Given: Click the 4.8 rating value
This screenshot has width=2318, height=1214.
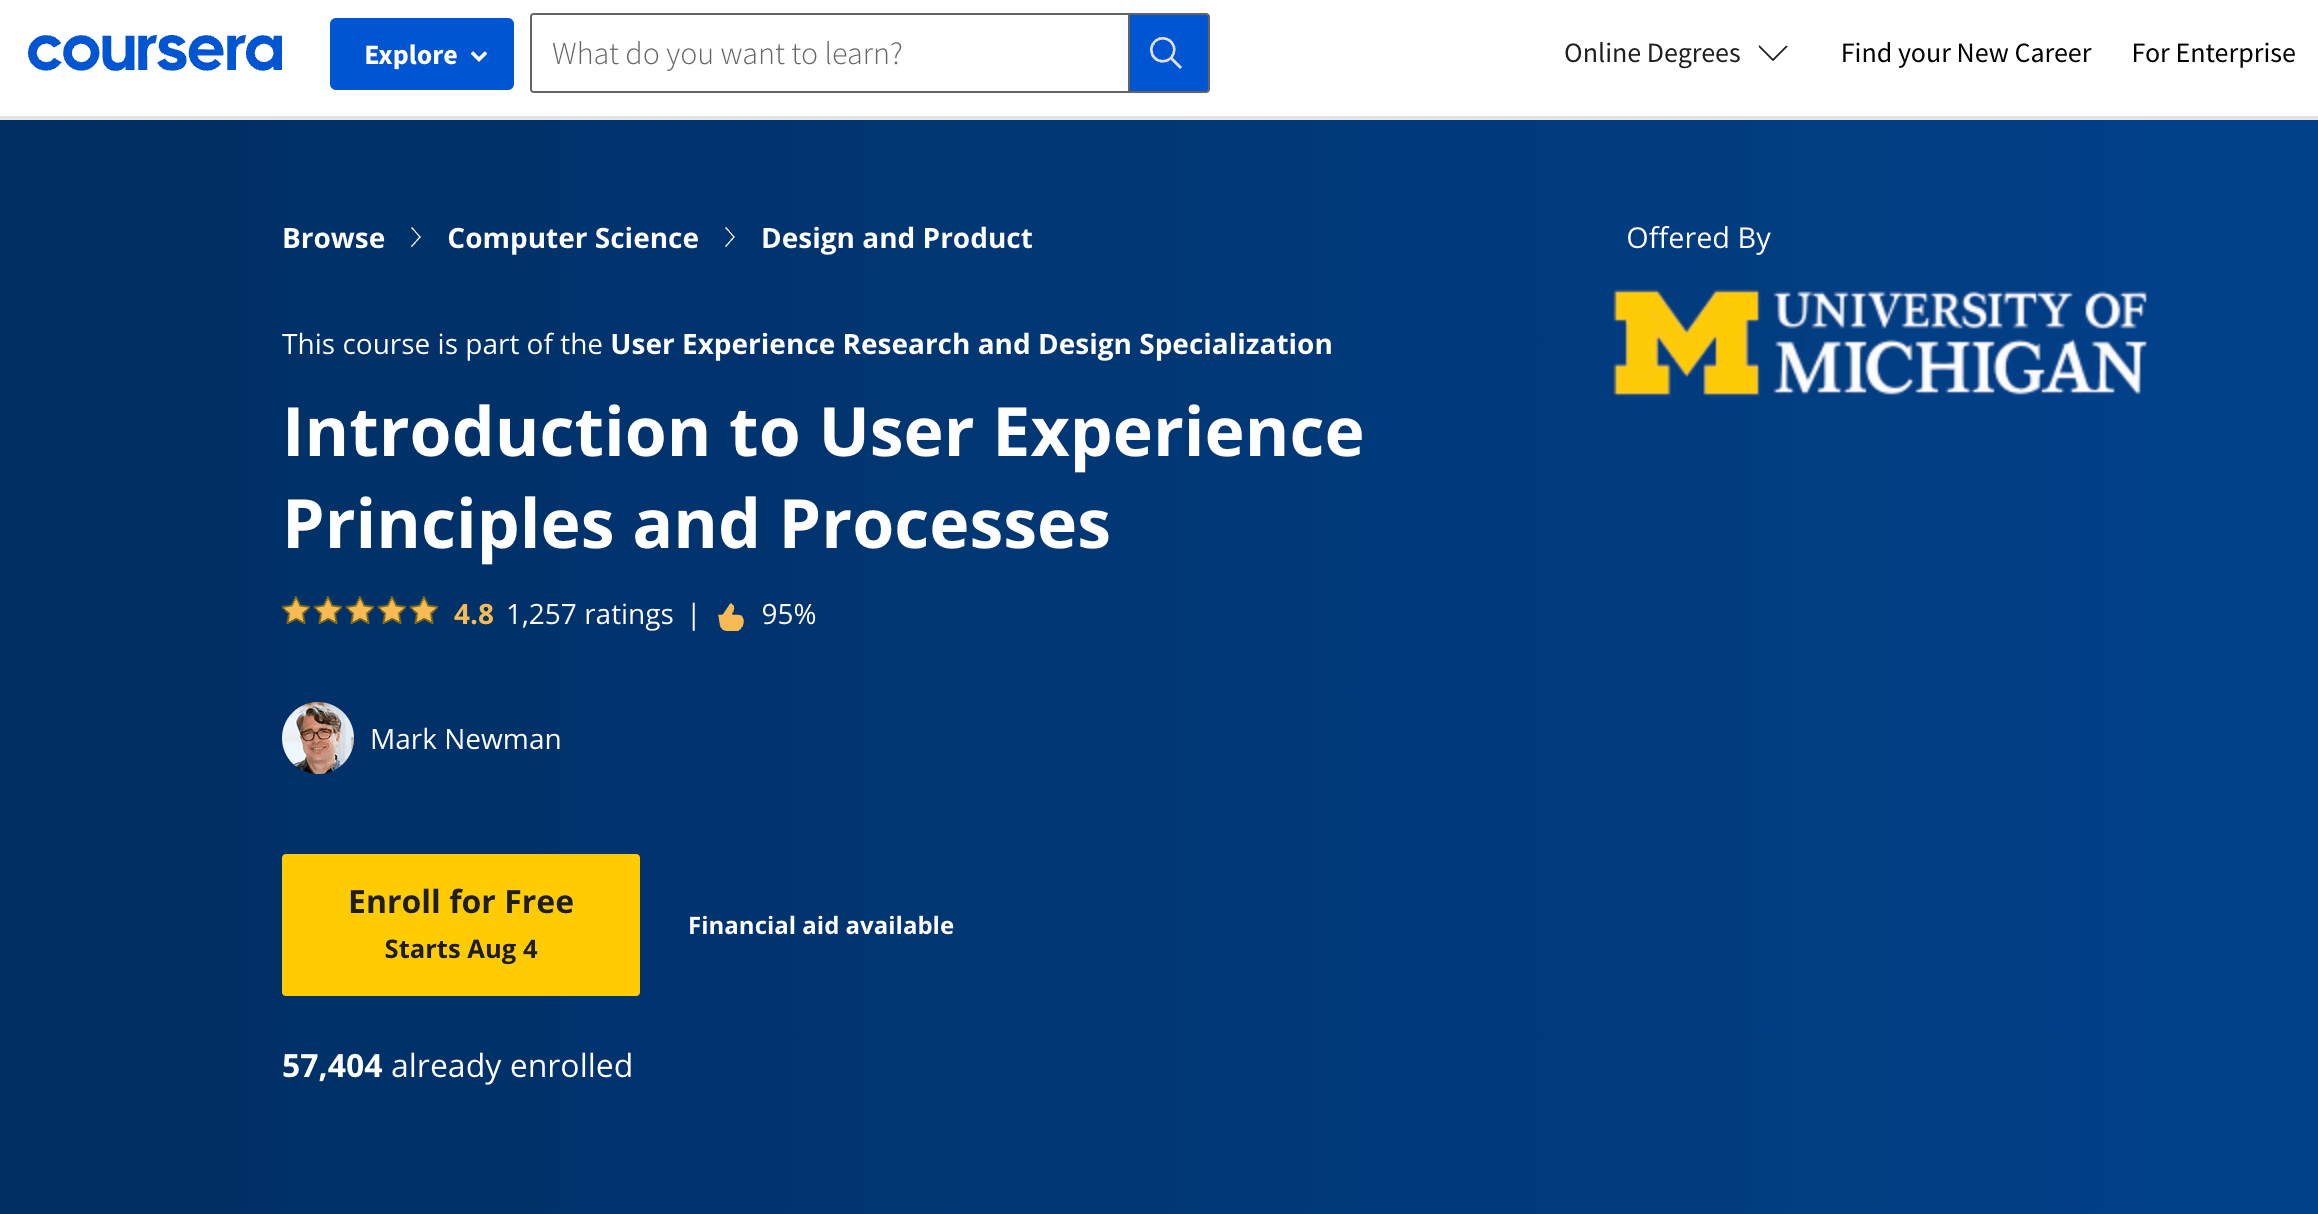Looking at the screenshot, I should [472, 614].
